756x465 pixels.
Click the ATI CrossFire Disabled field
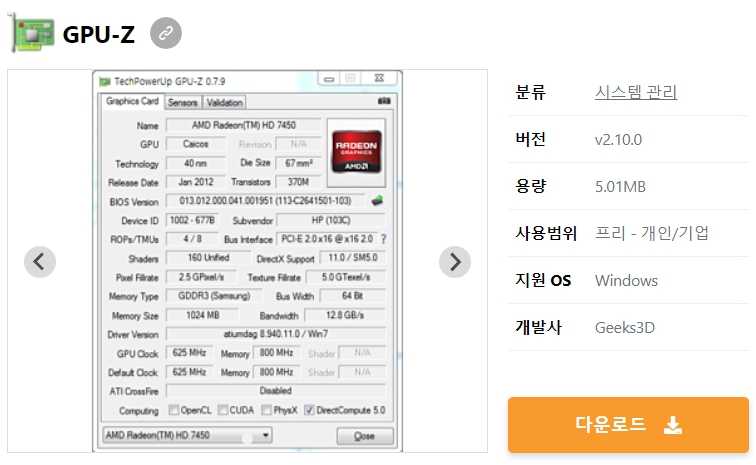coord(276,391)
